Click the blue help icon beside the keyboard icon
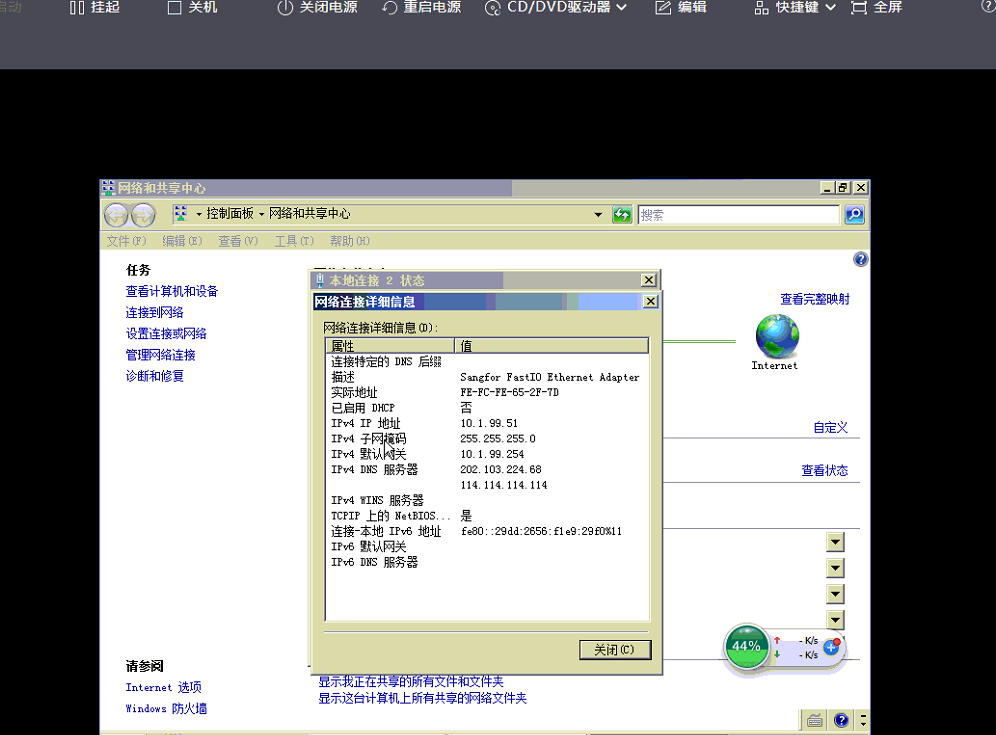The image size is (996, 735). pyautogui.click(x=841, y=720)
